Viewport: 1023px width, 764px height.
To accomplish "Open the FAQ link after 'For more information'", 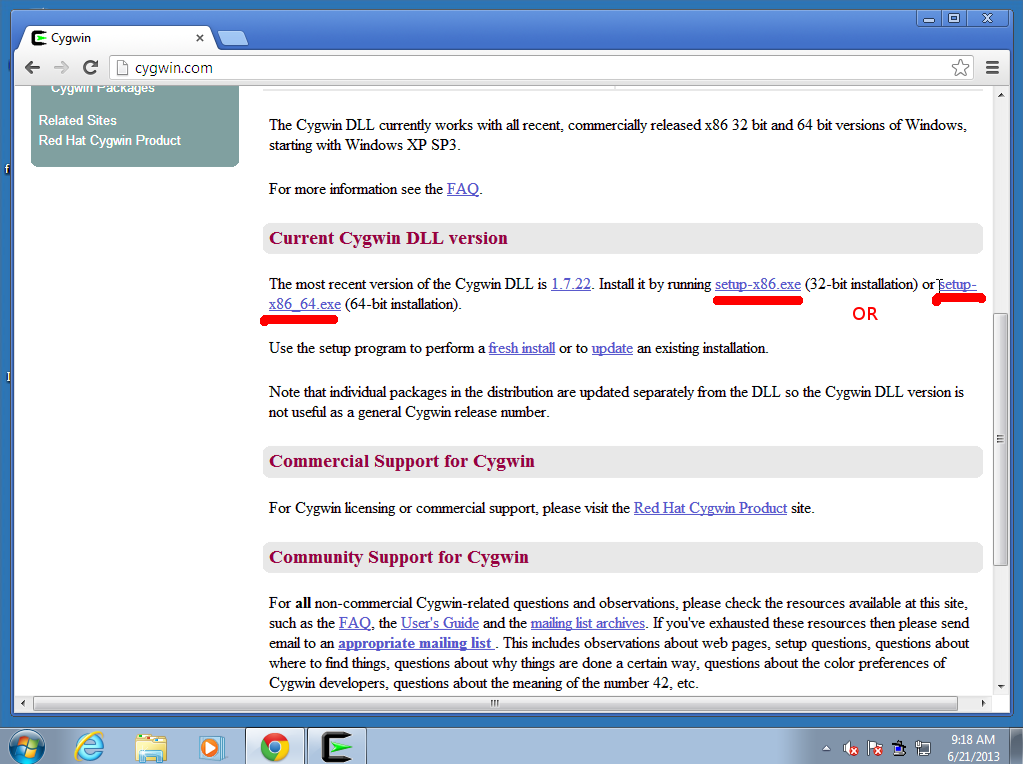I will 463,189.
